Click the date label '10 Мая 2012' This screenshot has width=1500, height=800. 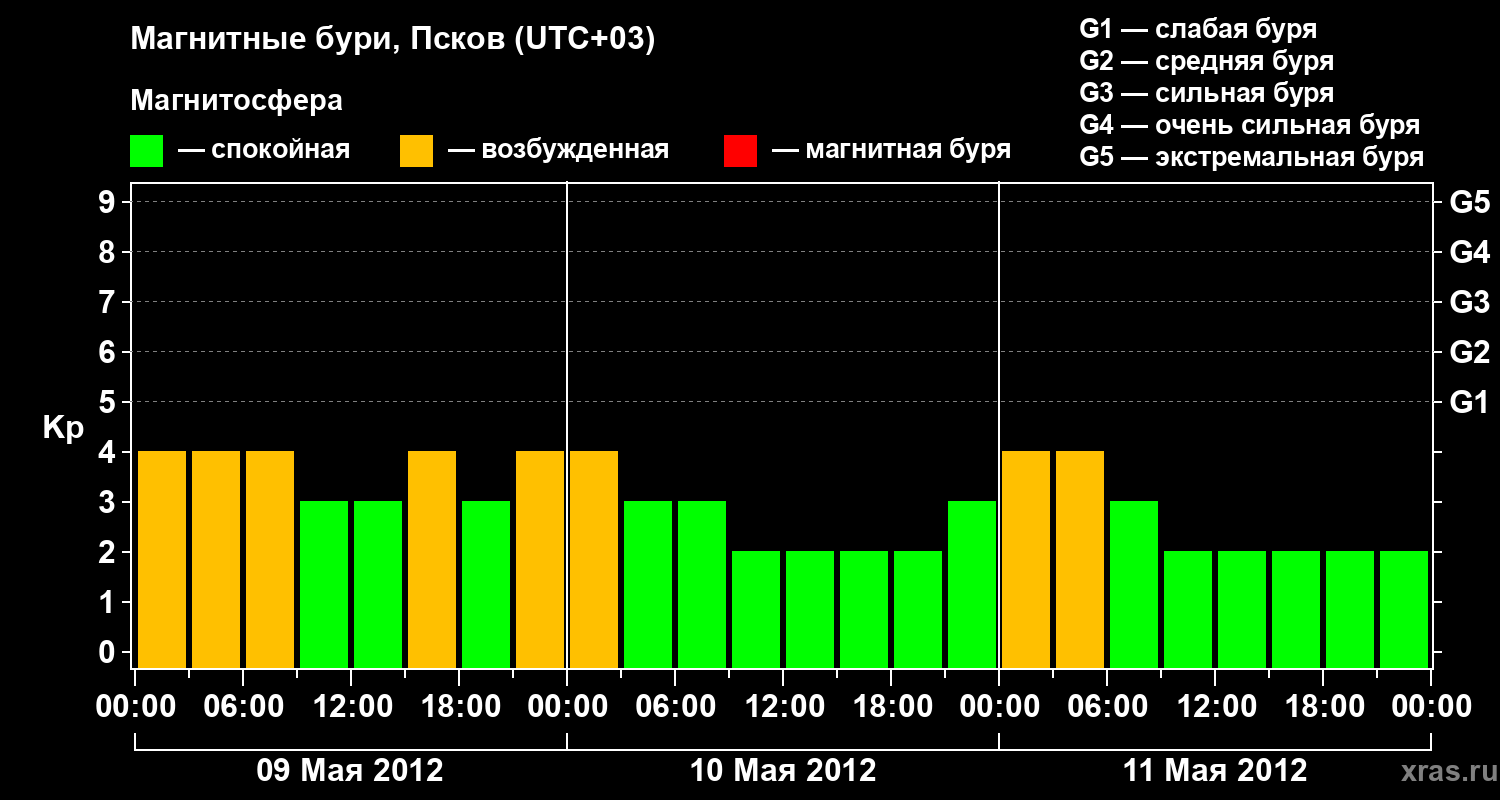pos(783,771)
